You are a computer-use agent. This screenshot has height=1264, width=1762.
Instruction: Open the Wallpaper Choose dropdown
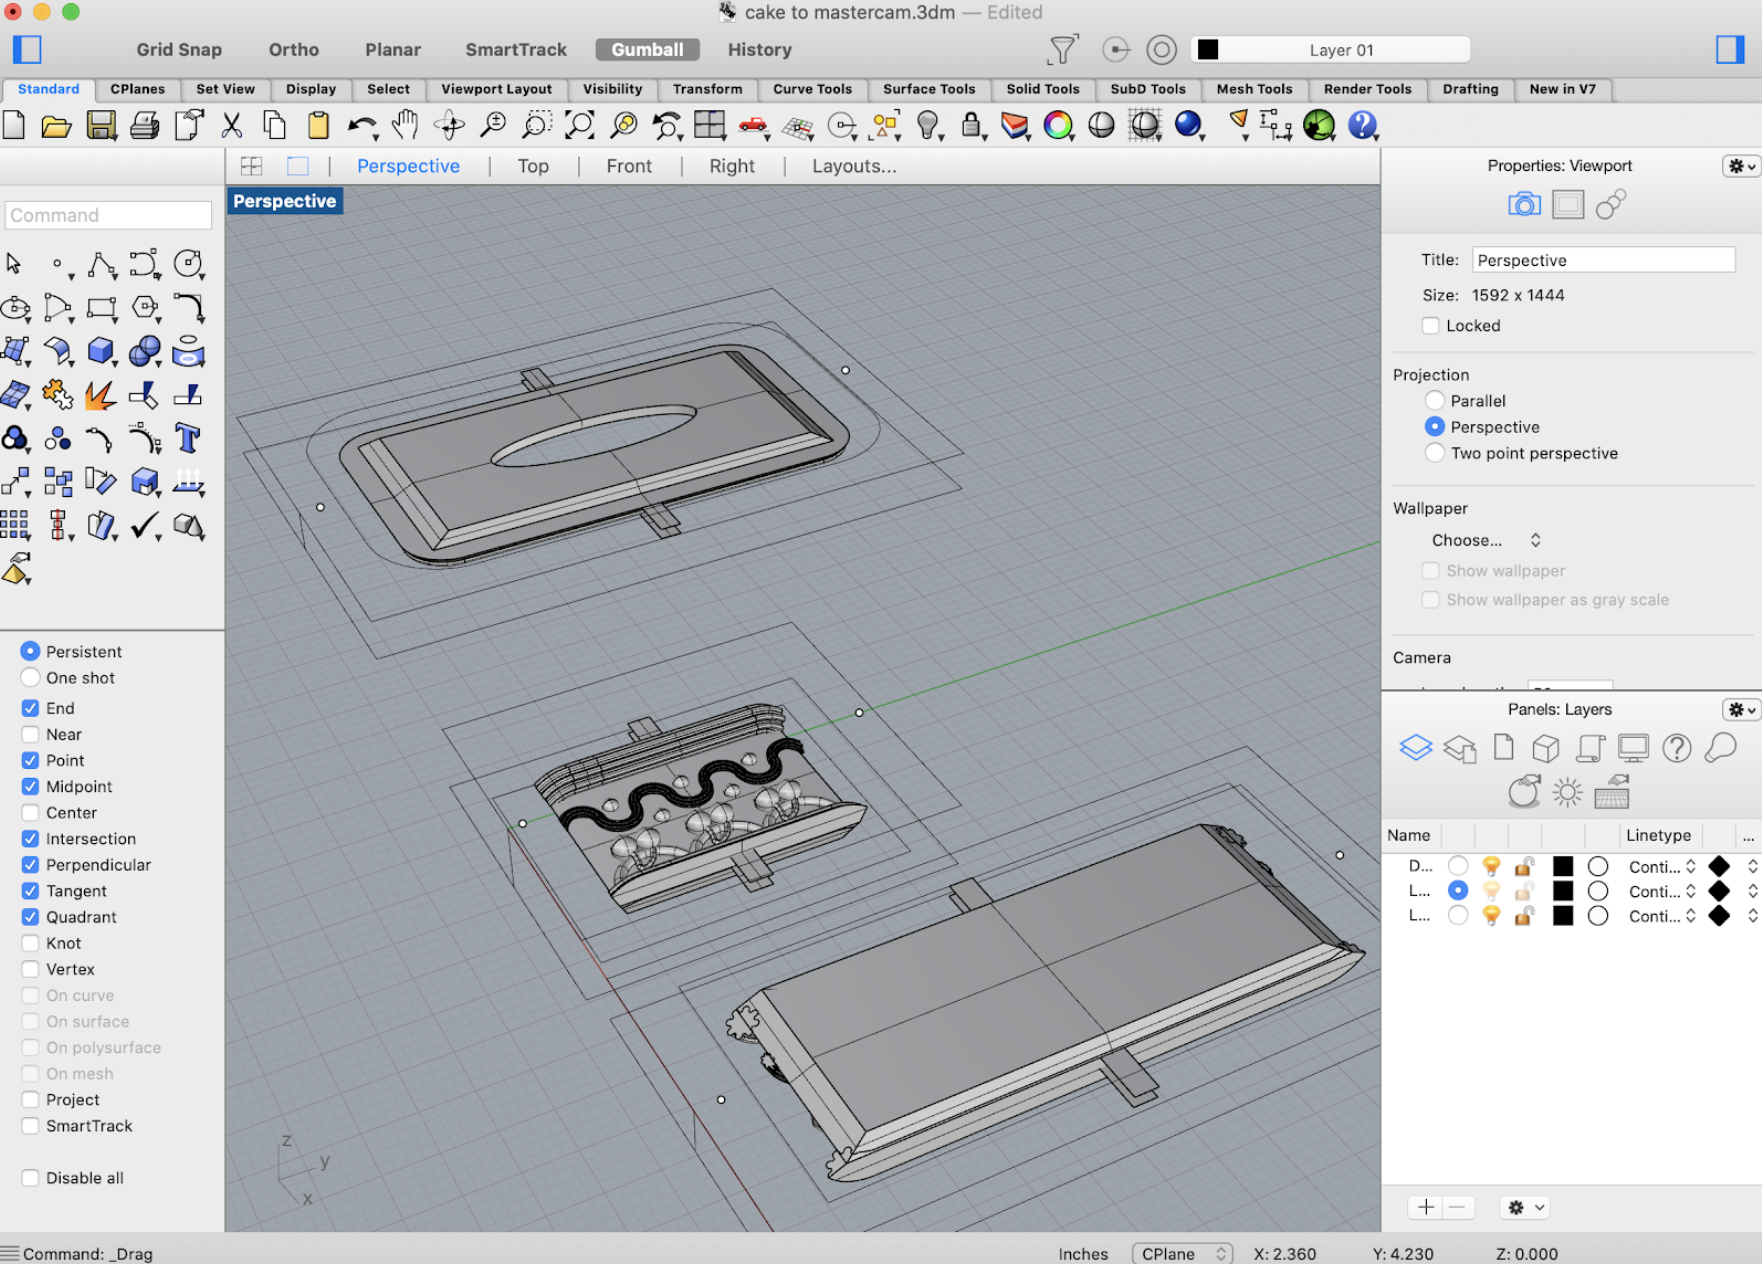(1485, 540)
